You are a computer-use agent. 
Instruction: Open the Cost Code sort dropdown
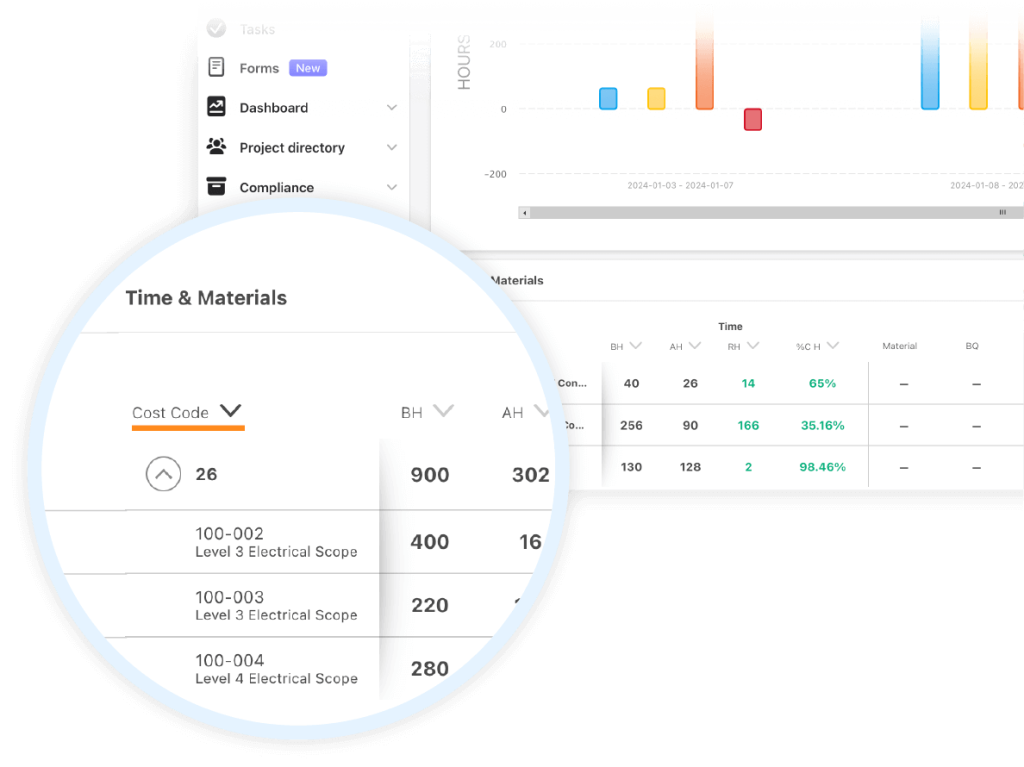[231, 411]
